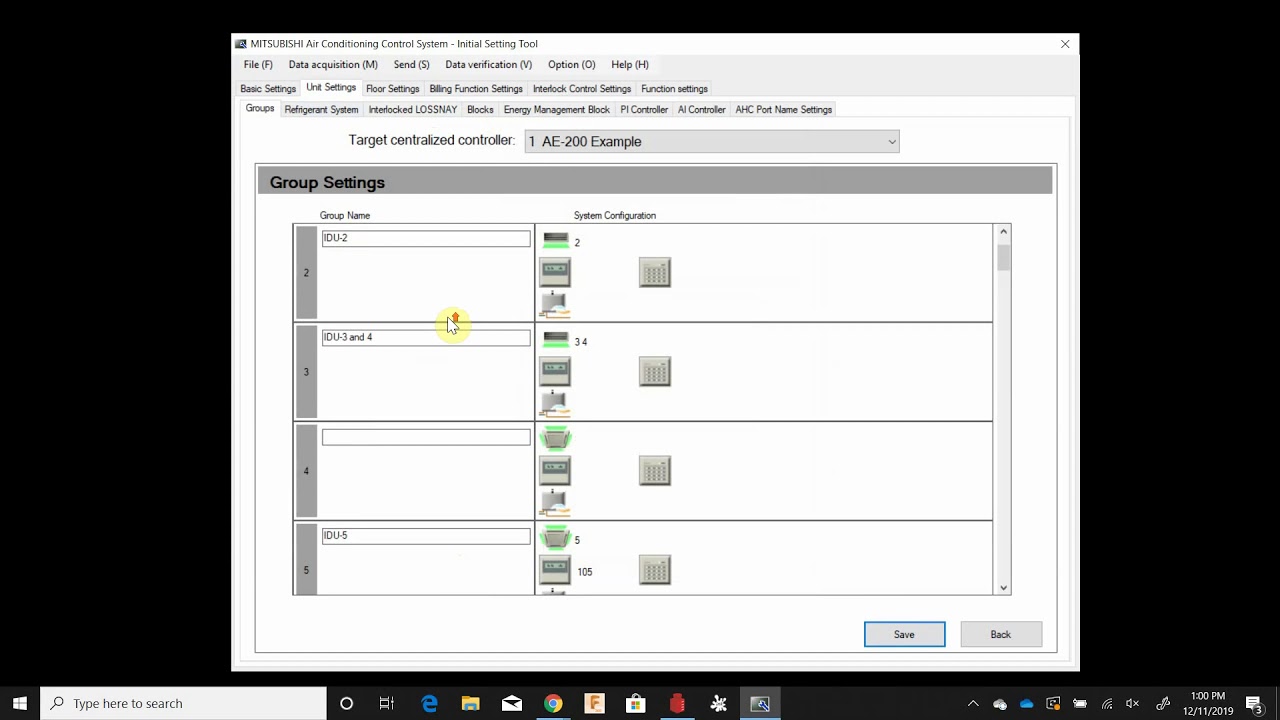The image size is (1280, 720).
Task: Show hidden system tray icons
Action: tap(973, 703)
